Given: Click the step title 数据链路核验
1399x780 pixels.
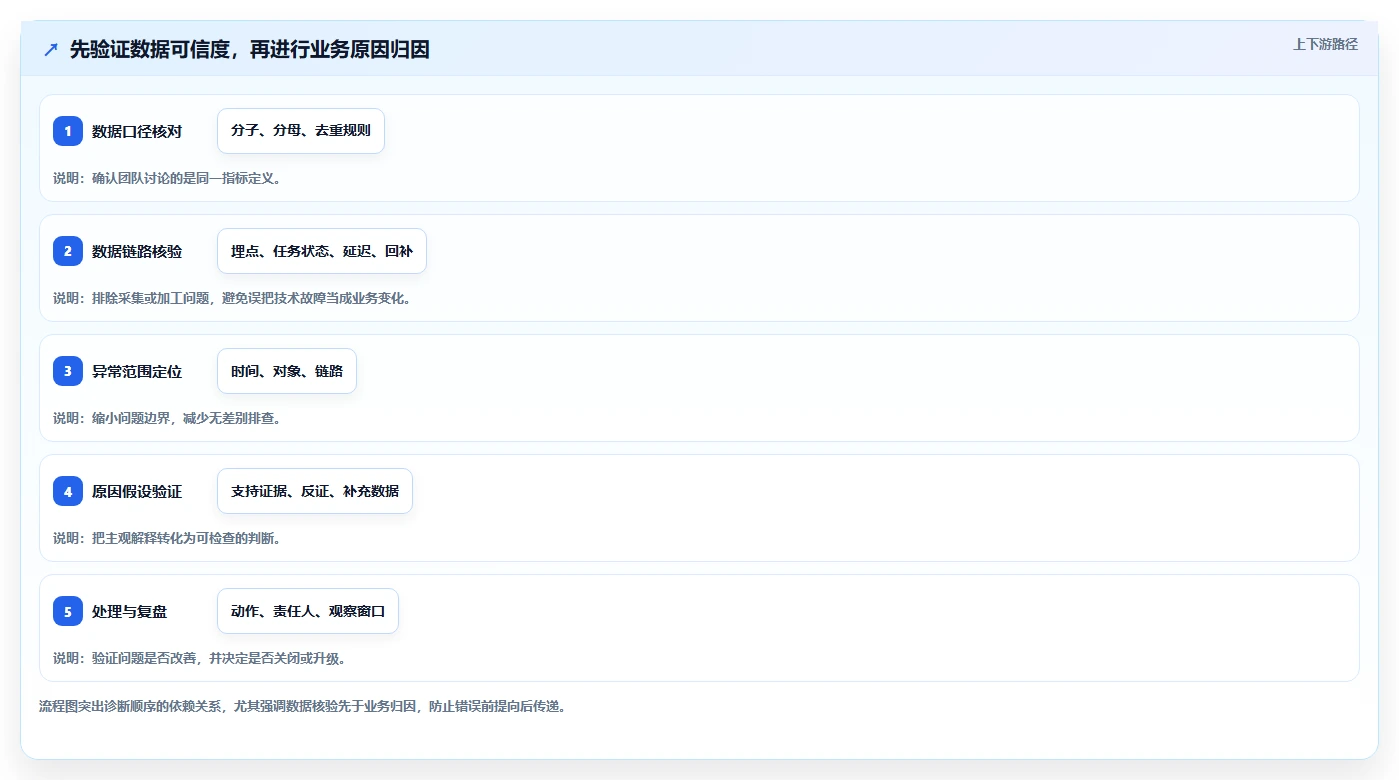Looking at the screenshot, I should click(x=137, y=251).
